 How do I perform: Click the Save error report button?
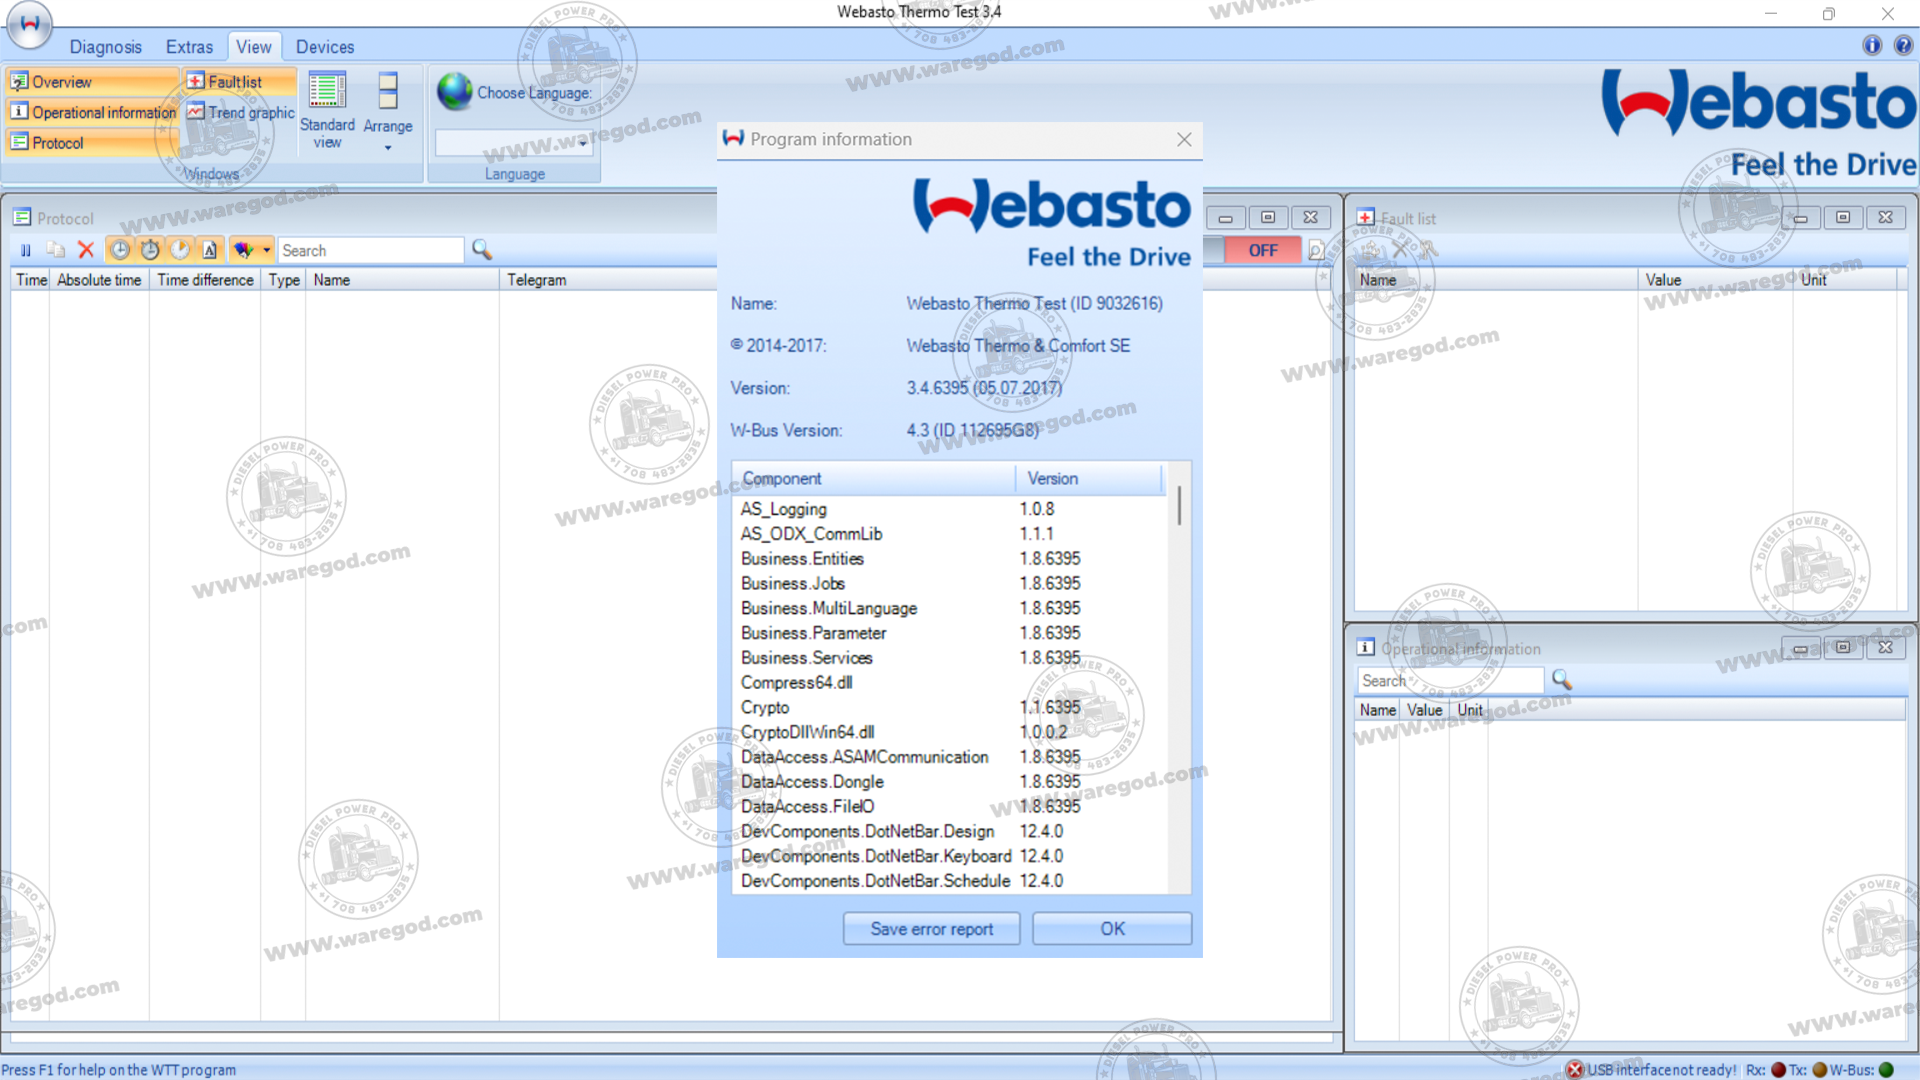pos(931,928)
